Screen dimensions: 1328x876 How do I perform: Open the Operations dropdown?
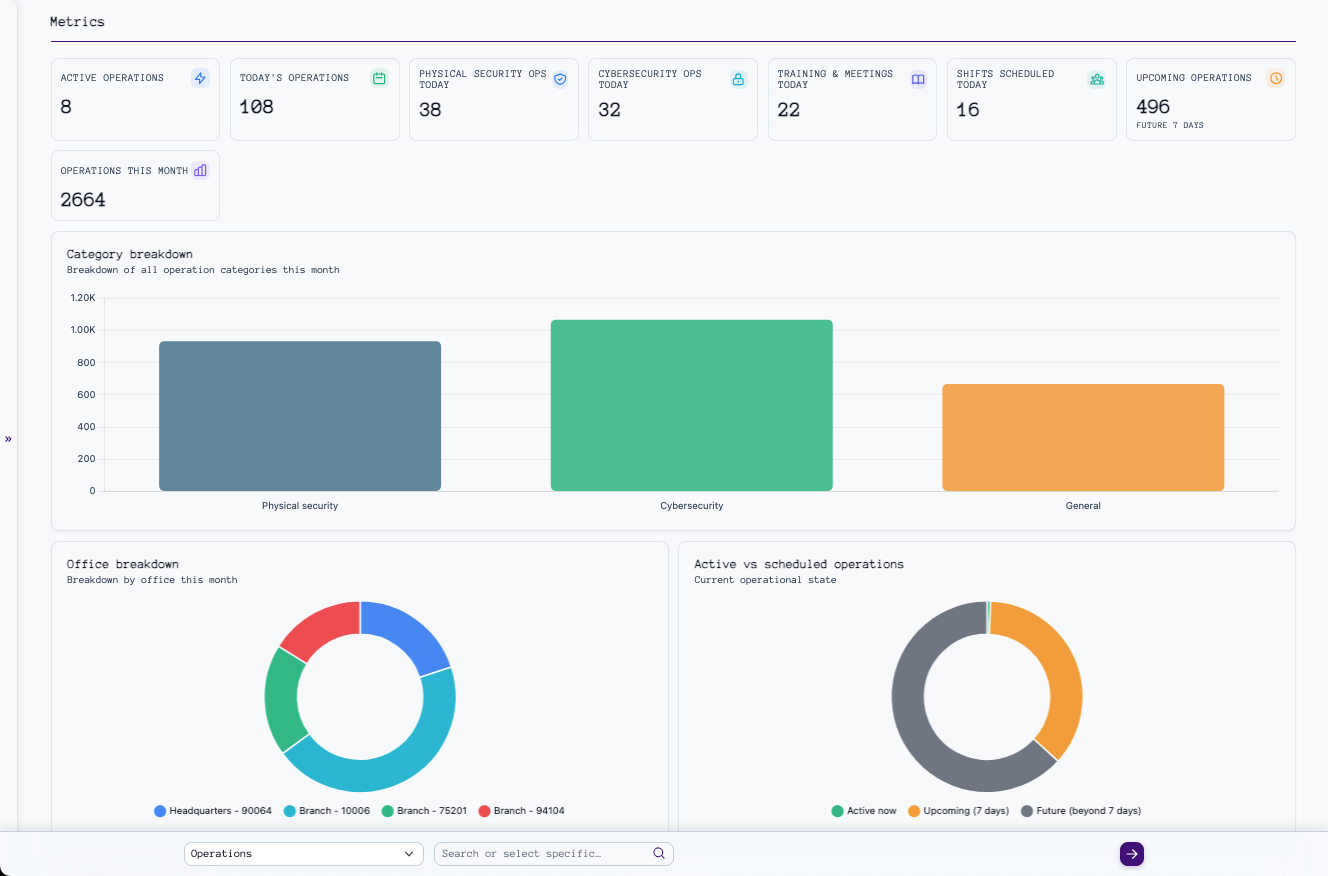pyautogui.click(x=303, y=853)
